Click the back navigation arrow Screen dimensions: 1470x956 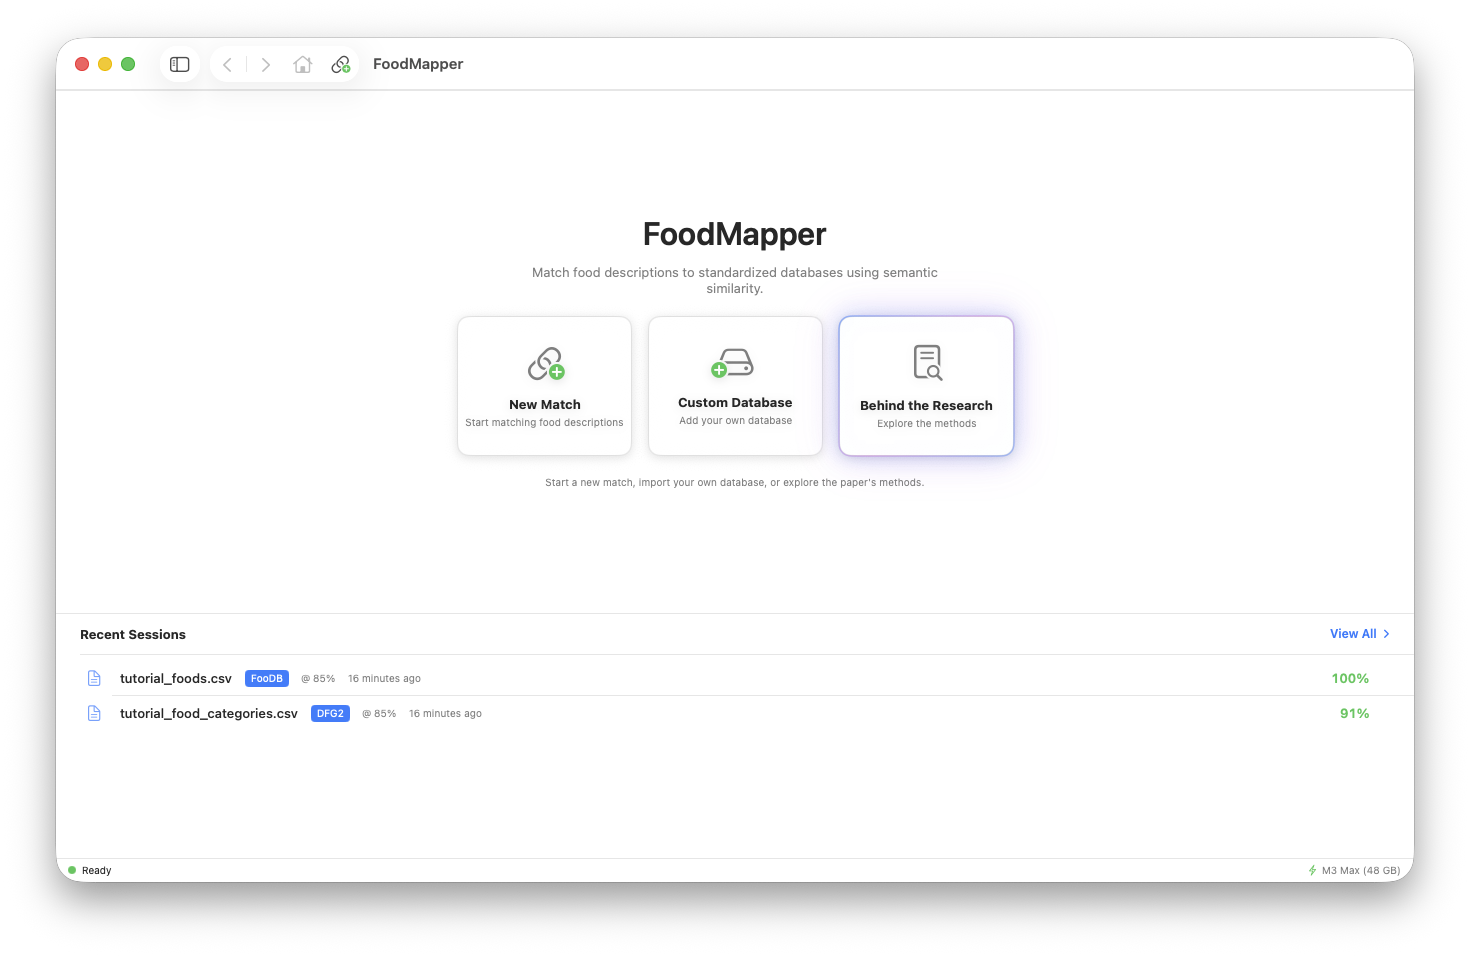(x=227, y=63)
